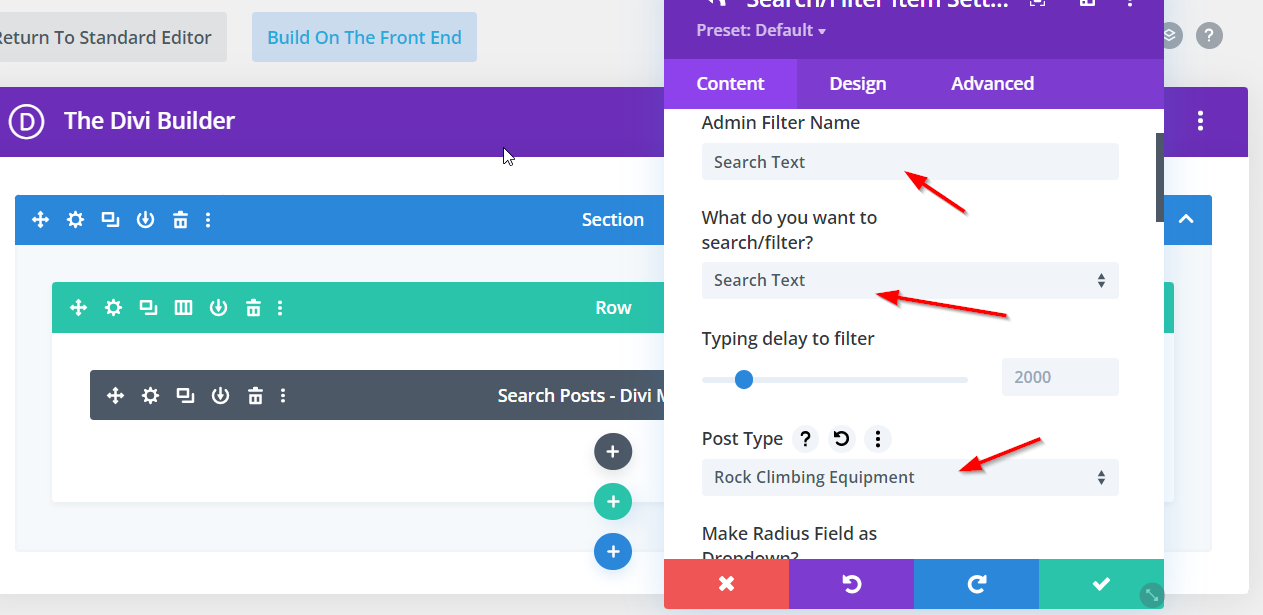Click the Section move handle icon
Screen dimensions: 1263x615
click(40, 220)
